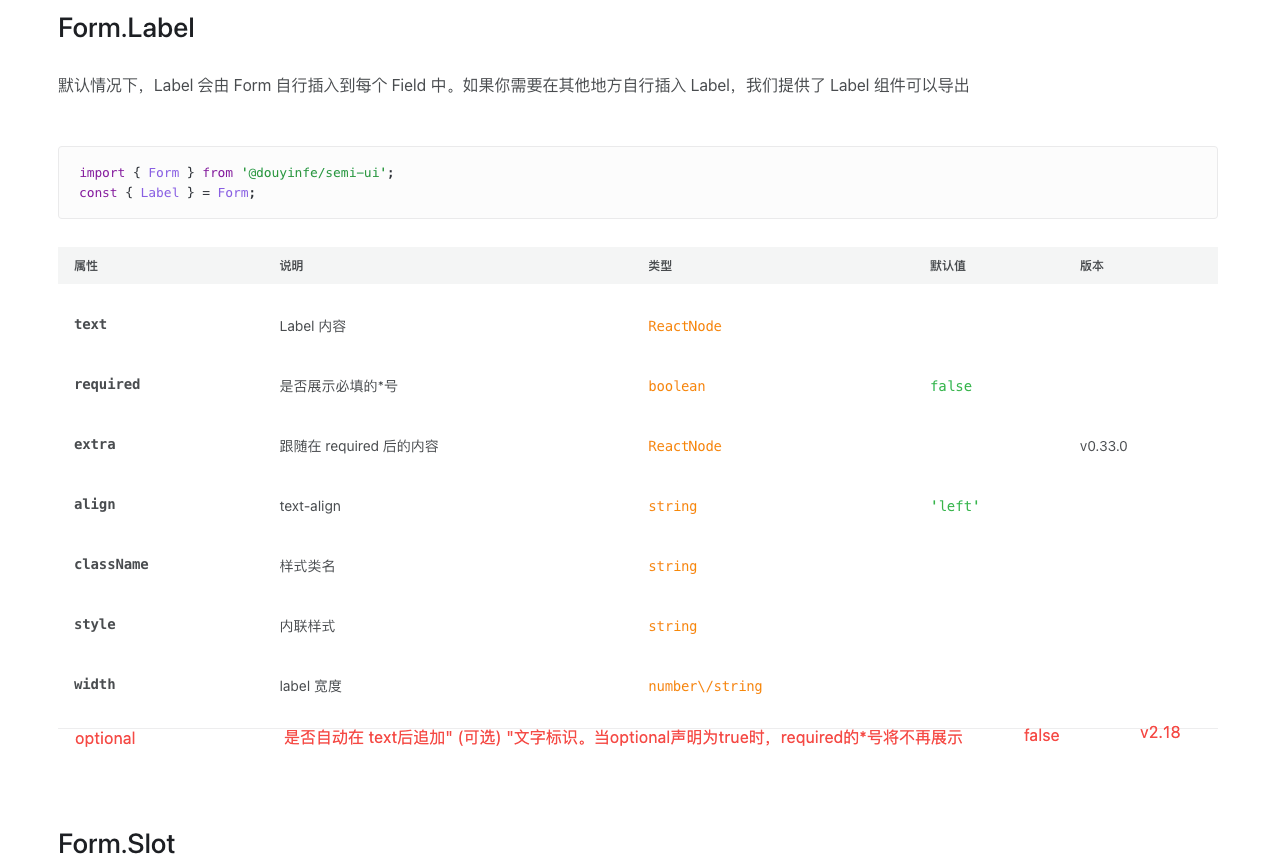Click the style property row
Image resolution: width=1267 pixels, height=854 pixels.
pyautogui.click(x=95, y=624)
